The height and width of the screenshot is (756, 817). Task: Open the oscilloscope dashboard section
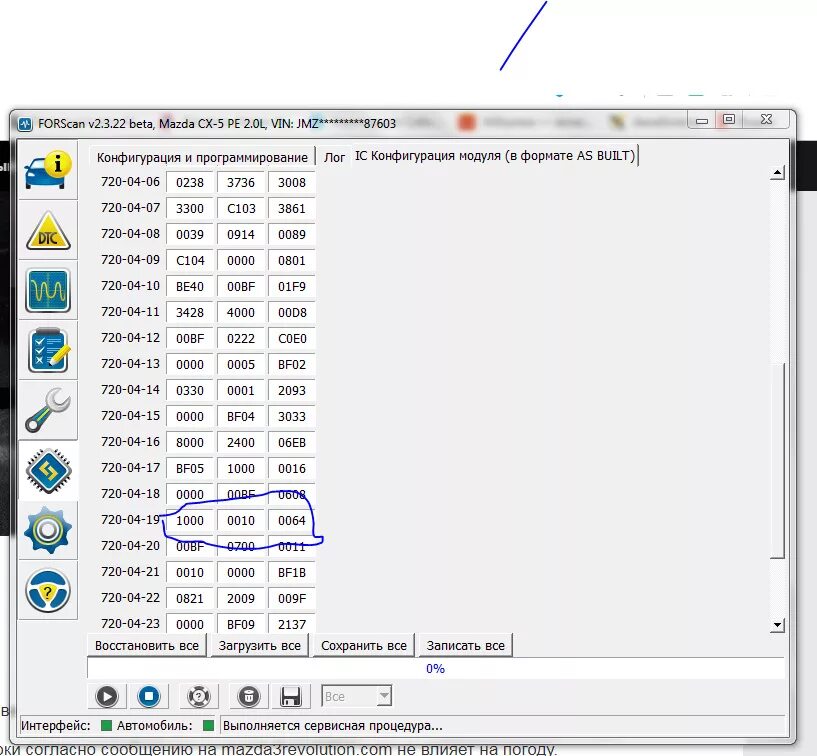(48, 290)
